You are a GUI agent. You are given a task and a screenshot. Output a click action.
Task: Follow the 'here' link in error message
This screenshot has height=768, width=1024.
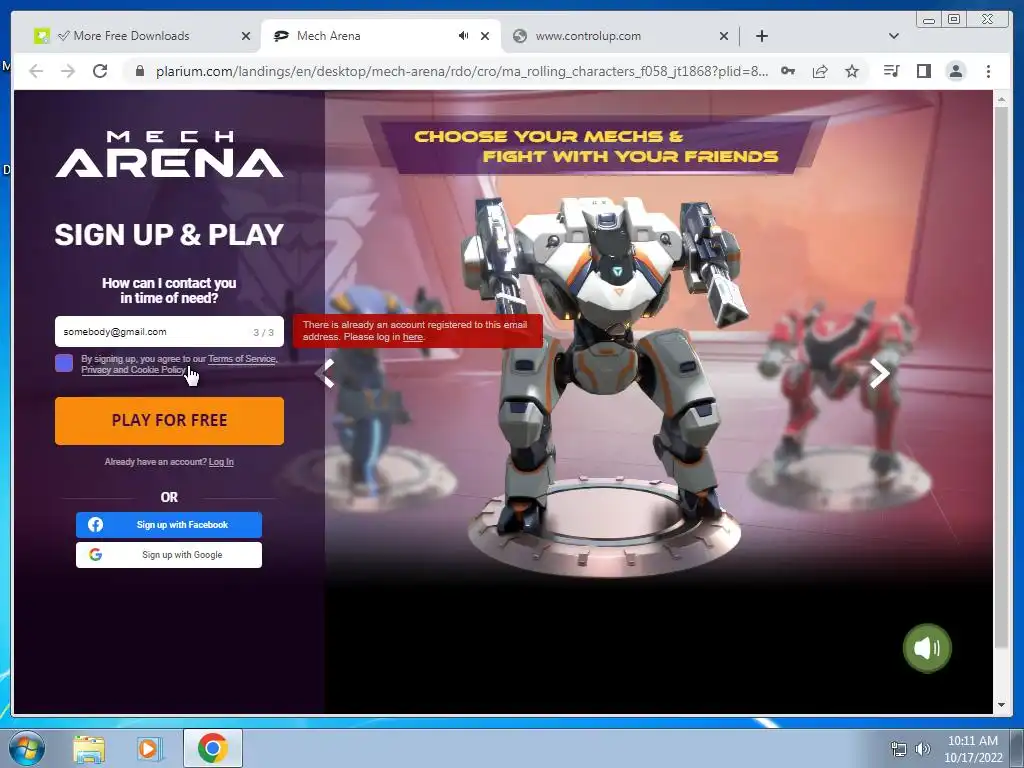tap(413, 337)
